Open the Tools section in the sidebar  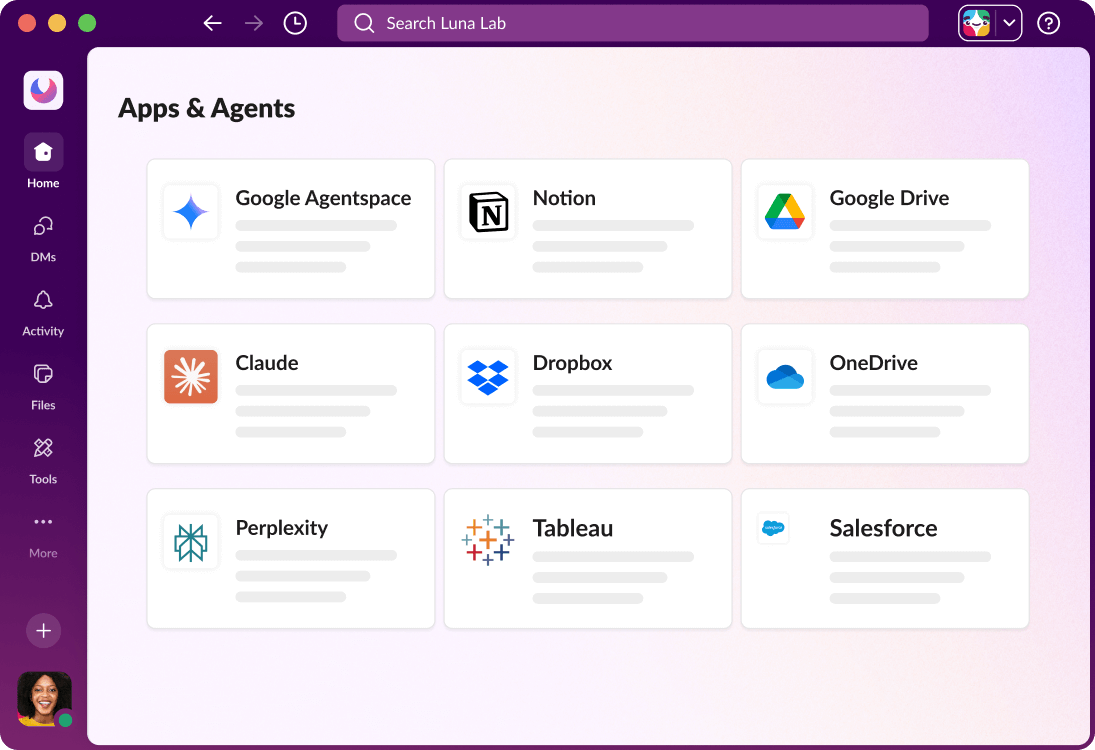43,460
